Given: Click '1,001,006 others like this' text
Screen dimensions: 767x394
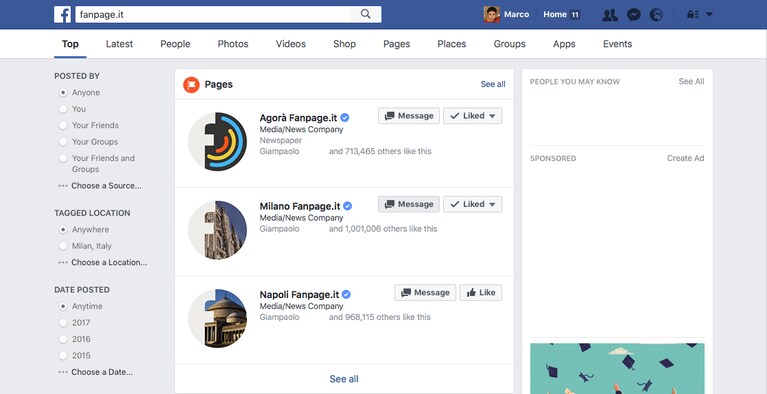Looking at the screenshot, I should tap(391, 229).
